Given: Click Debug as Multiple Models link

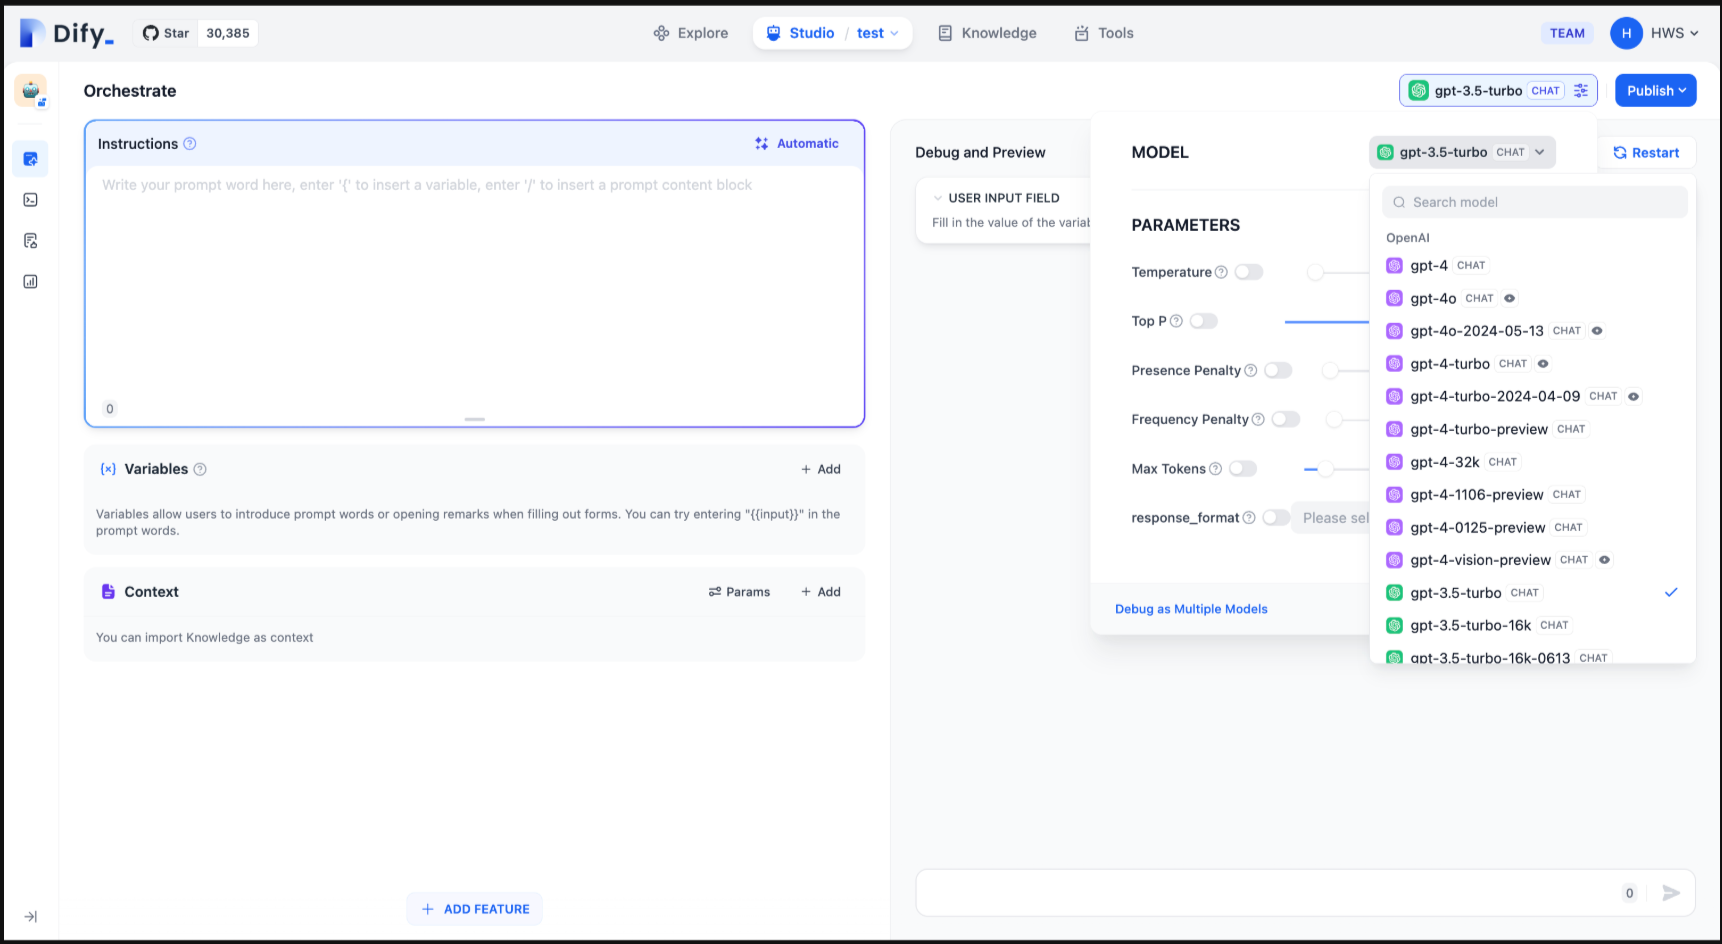Looking at the screenshot, I should pos(1191,609).
